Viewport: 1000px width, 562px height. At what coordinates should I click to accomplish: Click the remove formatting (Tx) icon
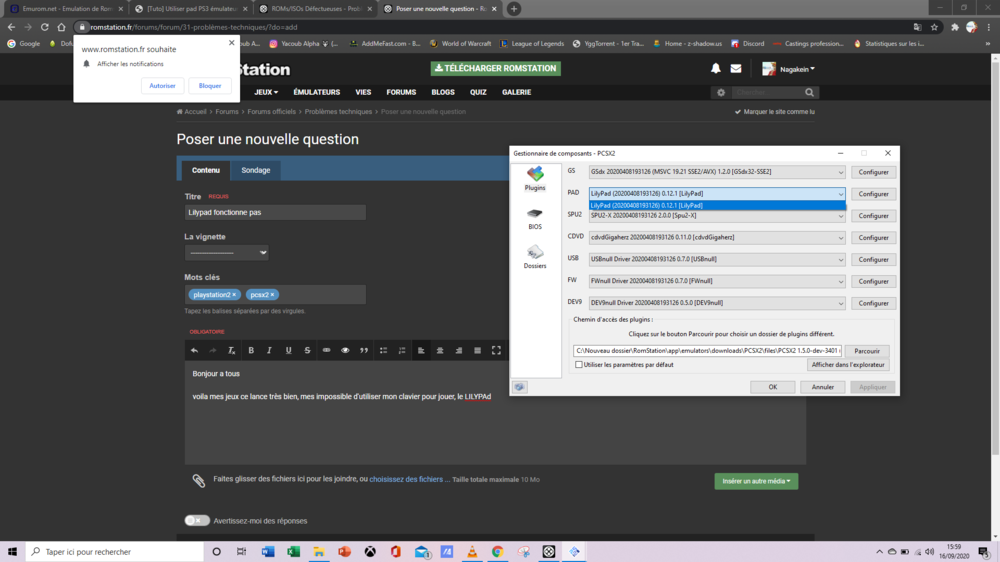tap(232, 350)
